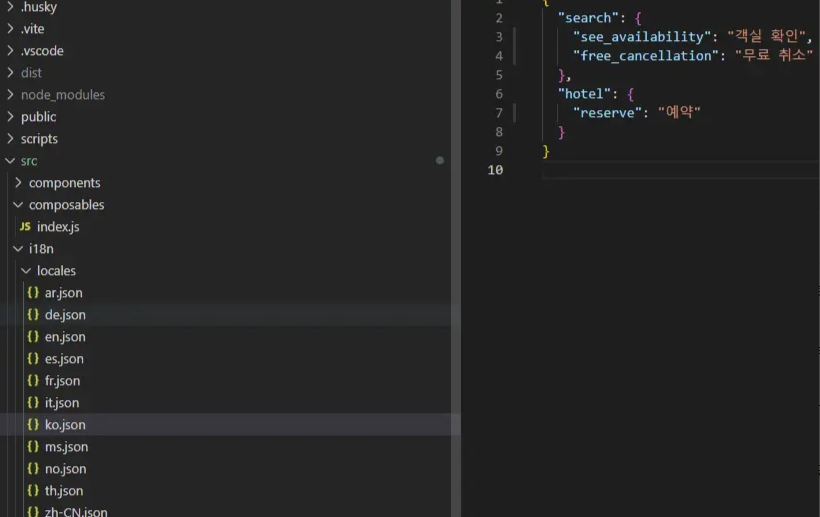Viewport: 820px width, 517px height.
Task: Select no.json in the explorer
Action: pos(65,469)
